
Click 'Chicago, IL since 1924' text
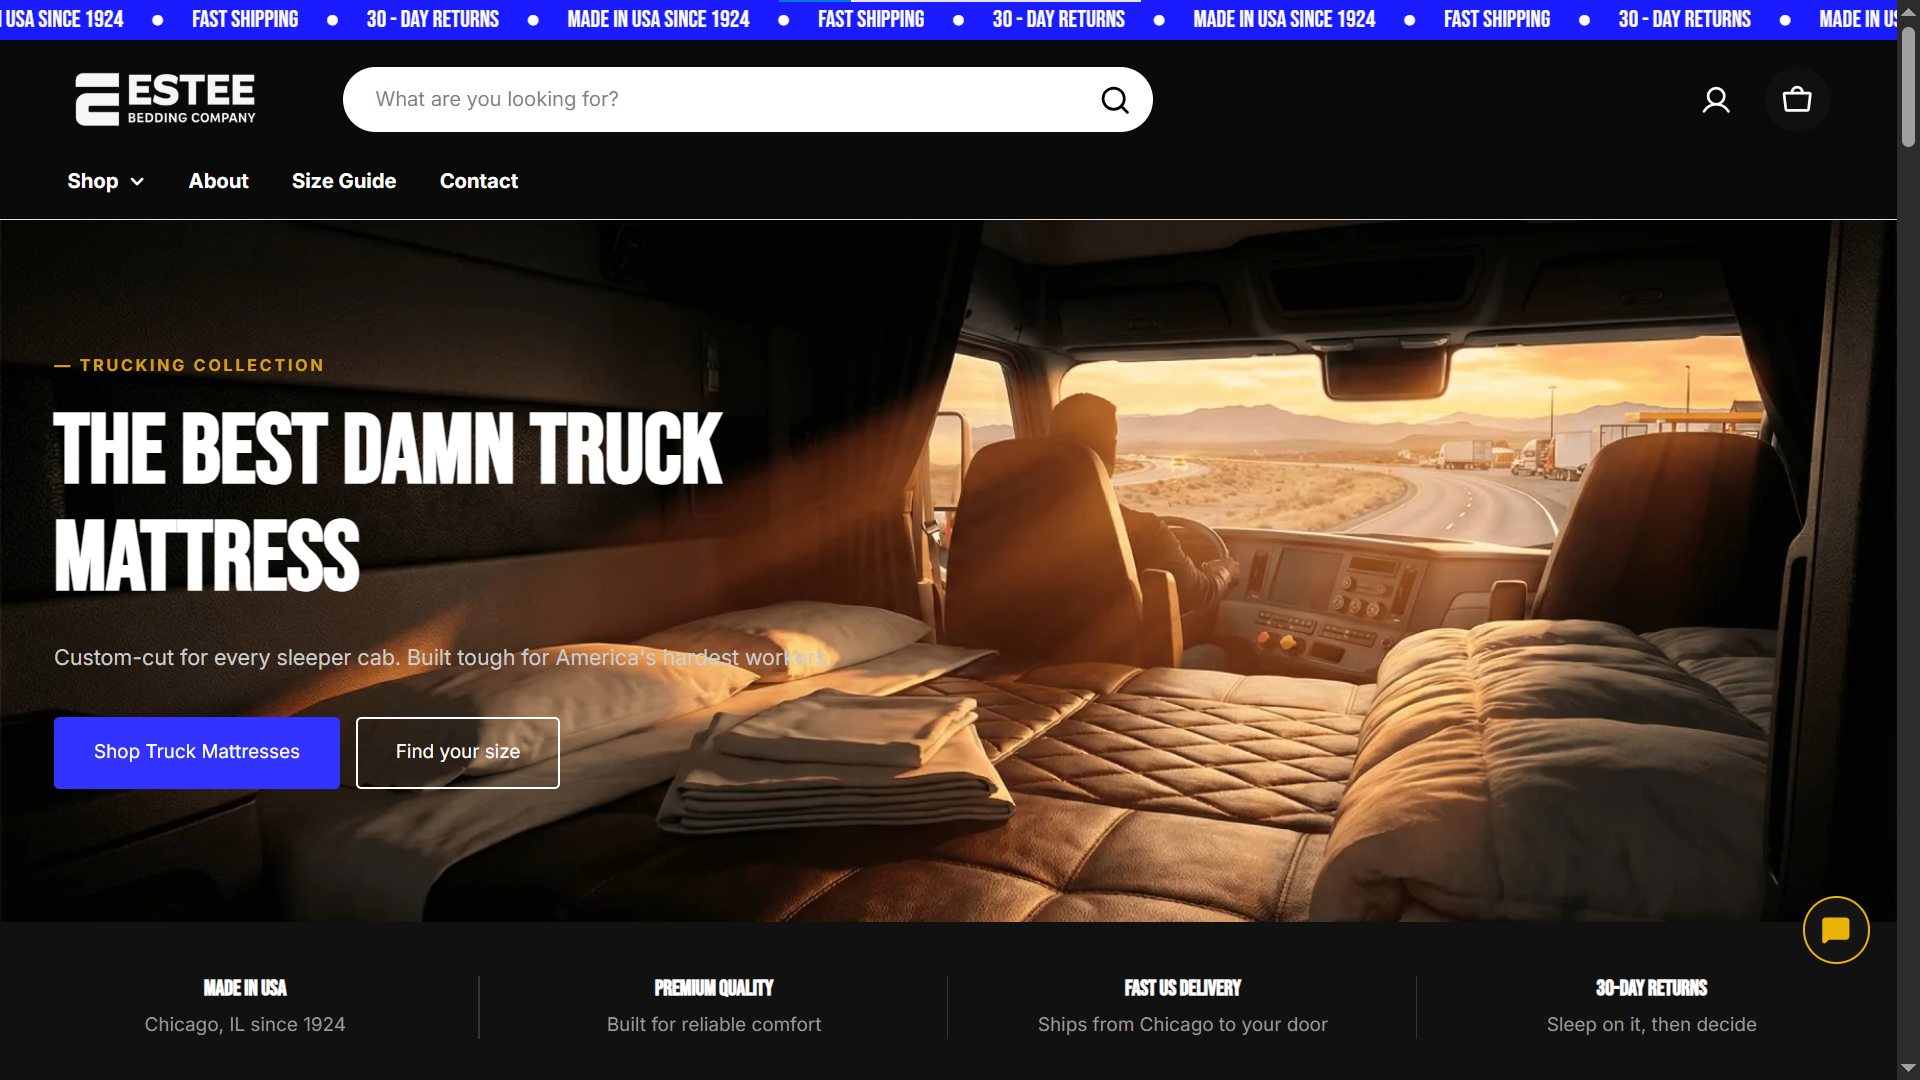coord(245,1024)
